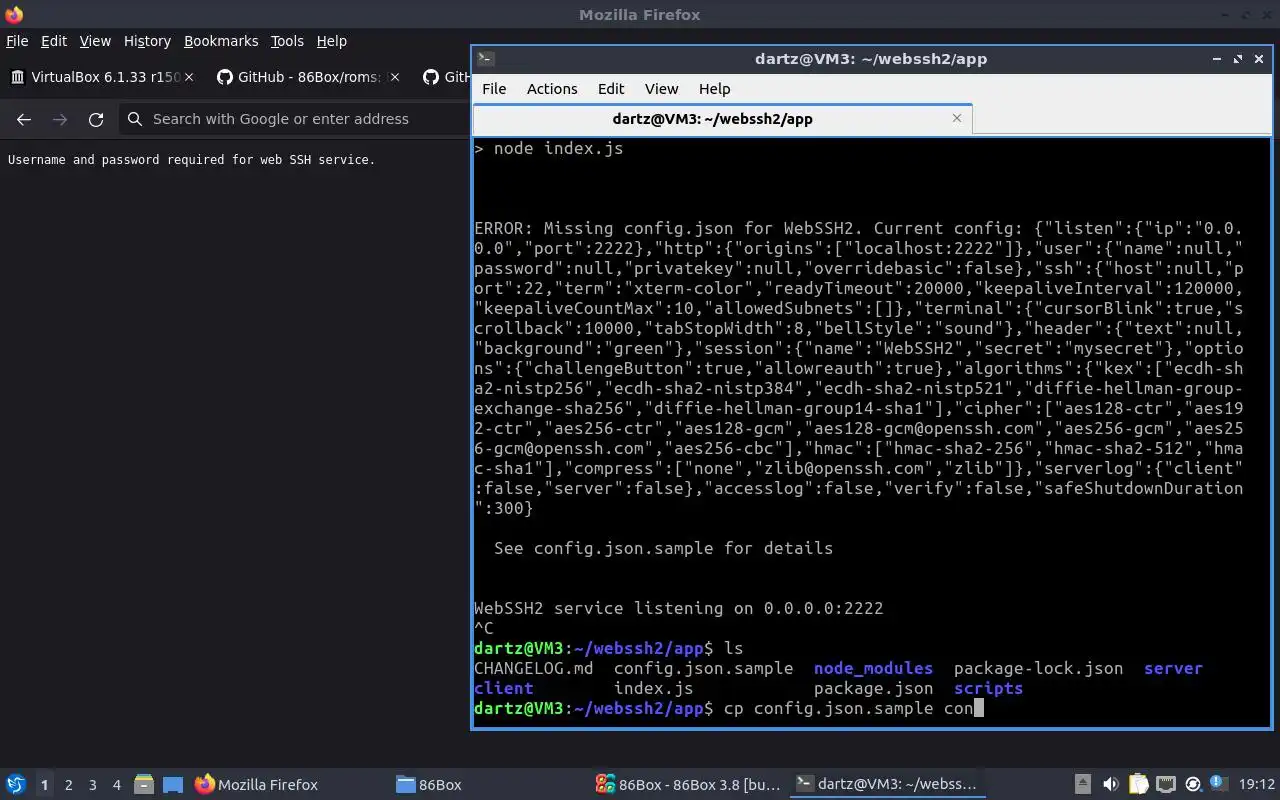
Task: Open the wired network tray icon
Action: click(1165, 785)
